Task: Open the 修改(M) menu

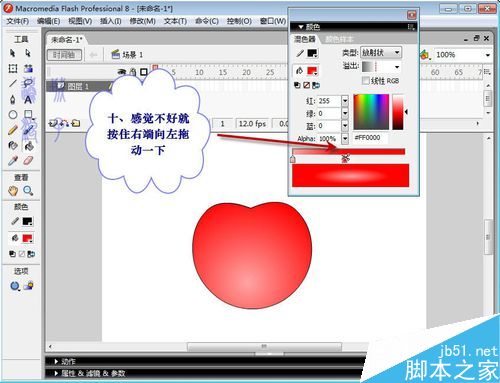Action: click(x=142, y=21)
